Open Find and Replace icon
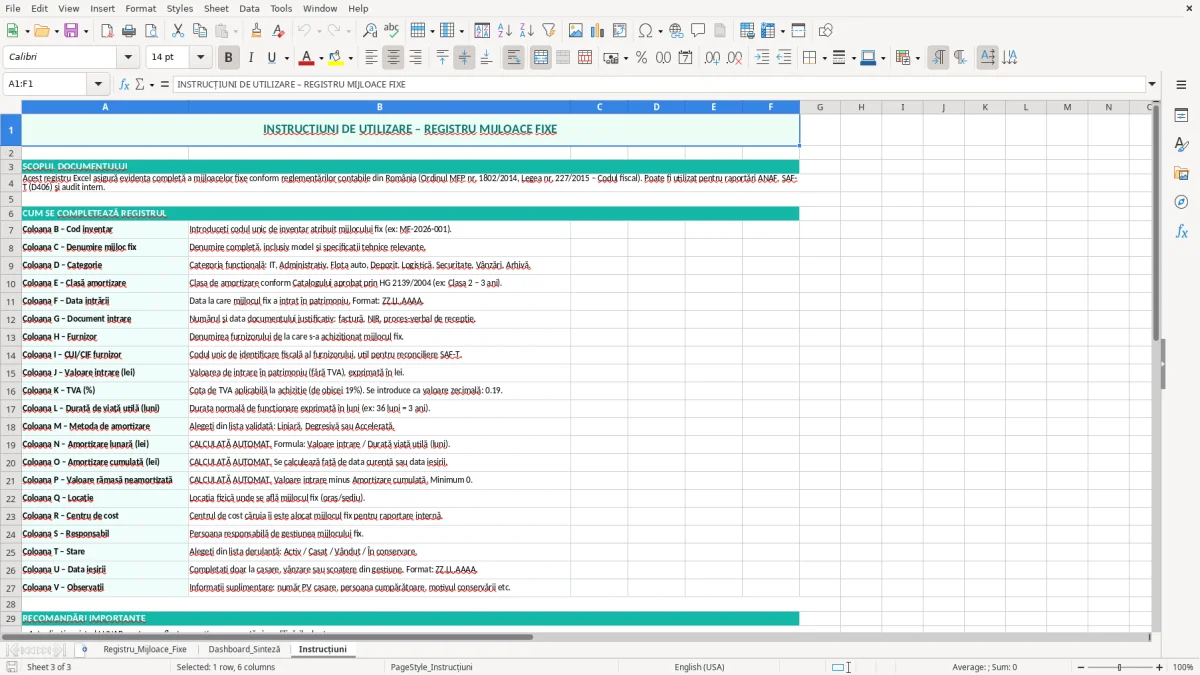 point(370,31)
